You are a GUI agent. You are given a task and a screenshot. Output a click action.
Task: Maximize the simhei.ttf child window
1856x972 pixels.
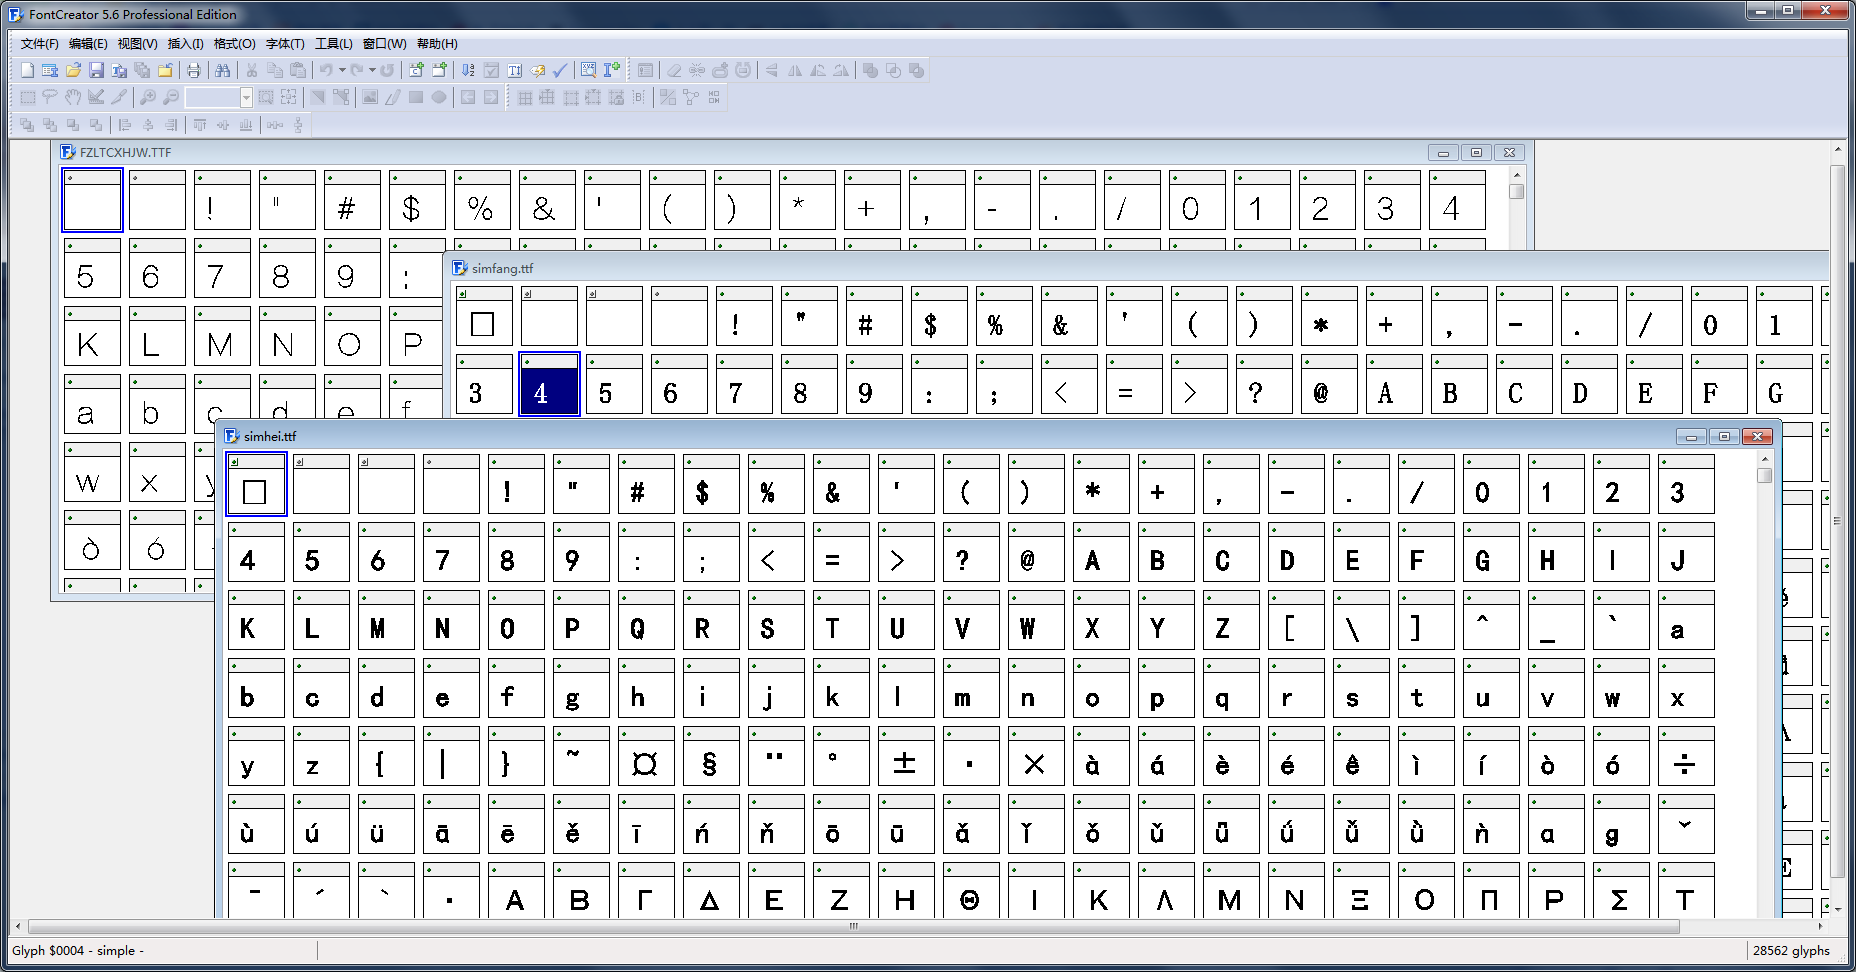click(1724, 436)
